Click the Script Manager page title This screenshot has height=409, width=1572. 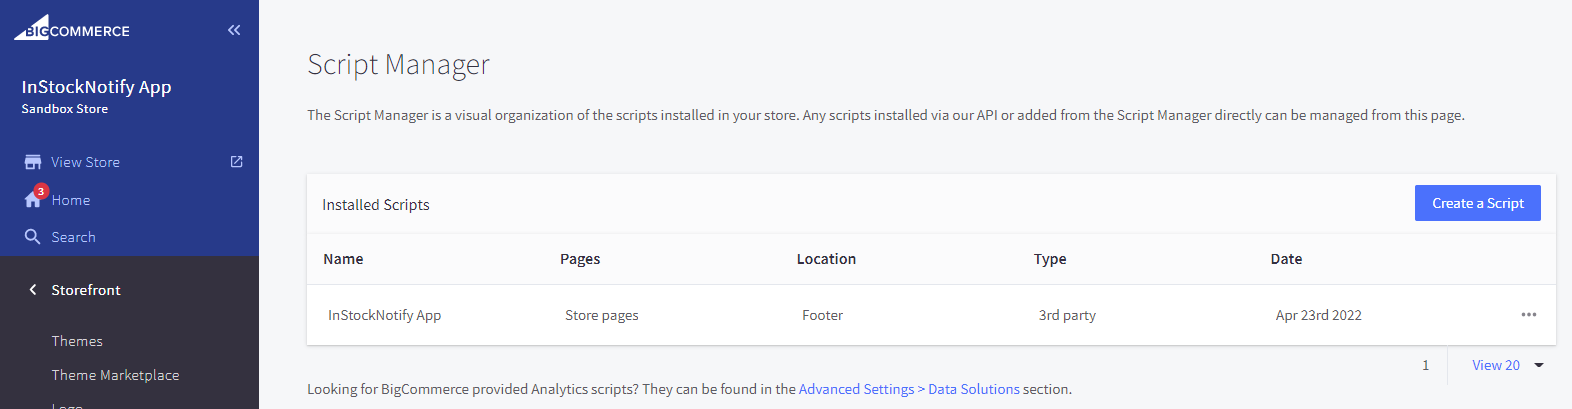click(398, 64)
